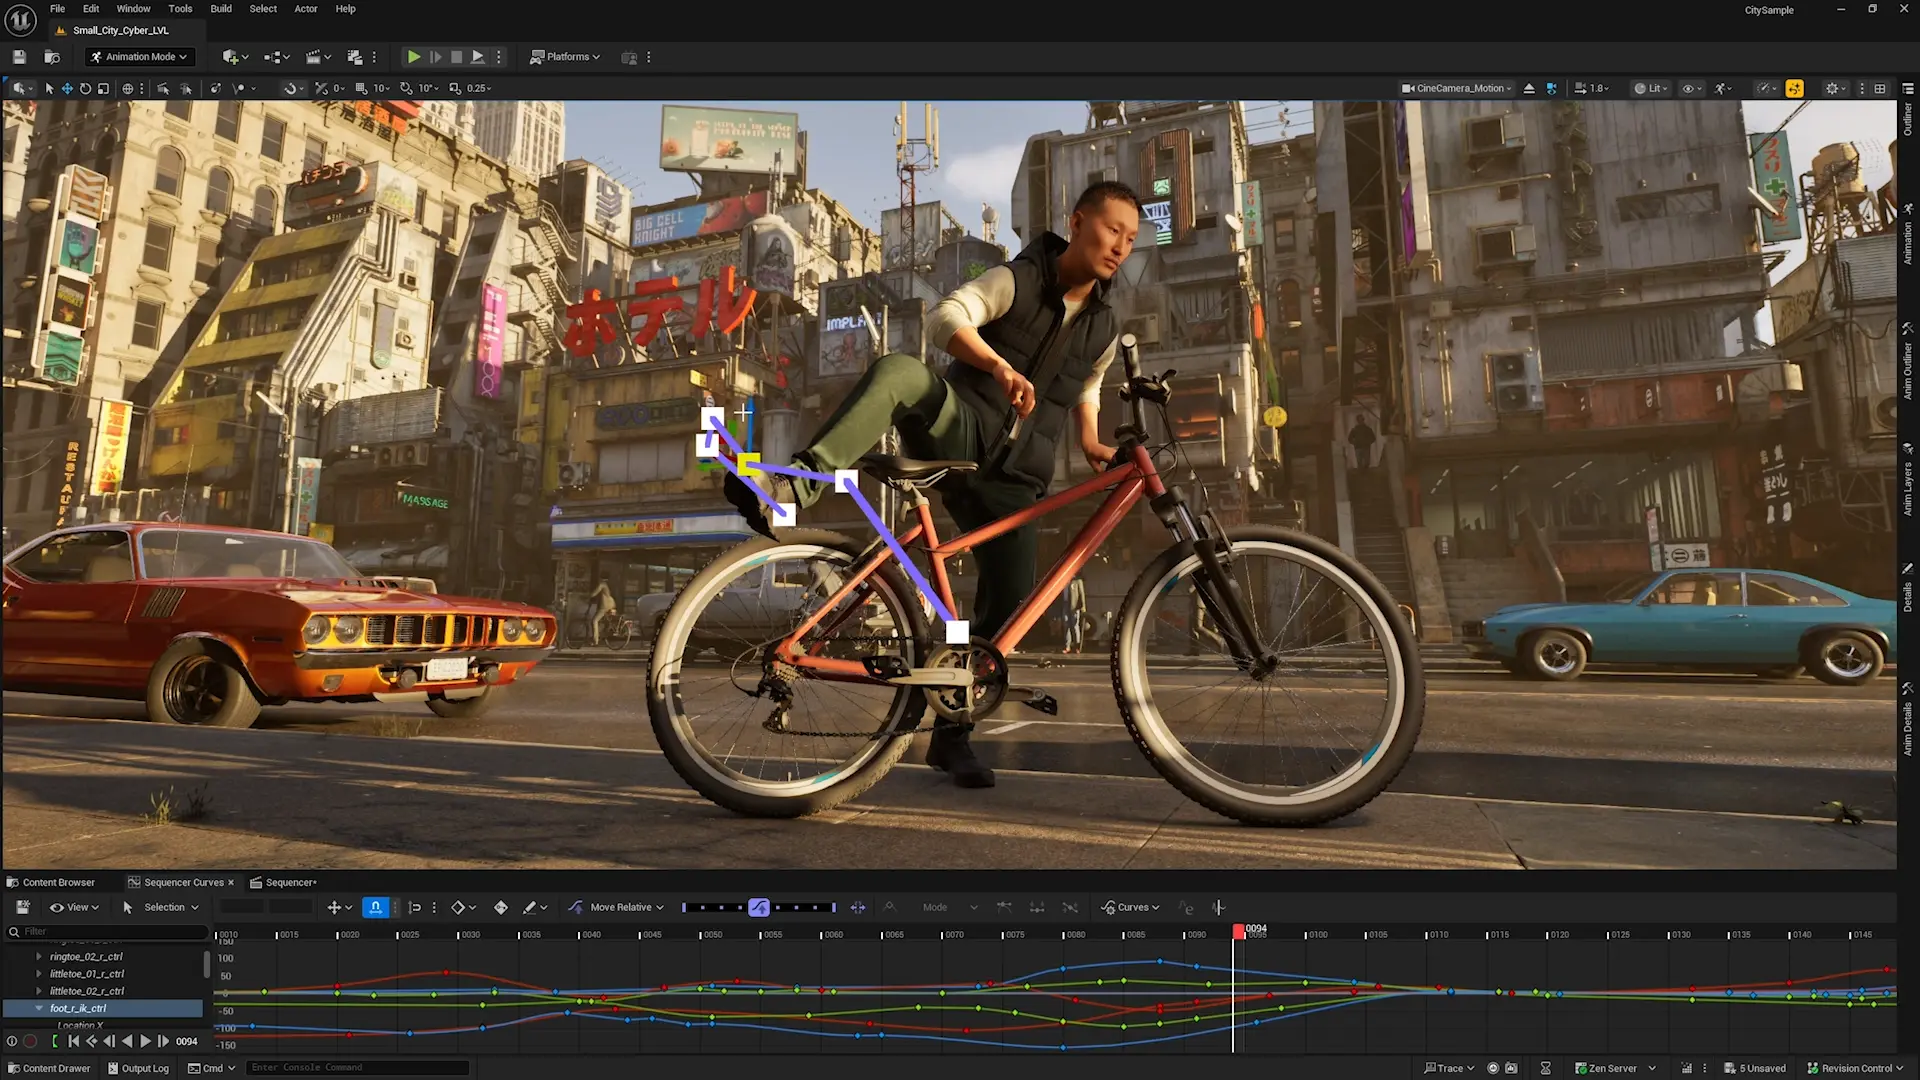
Task: Click the flatten tangents diamond icon
Action: point(501,907)
